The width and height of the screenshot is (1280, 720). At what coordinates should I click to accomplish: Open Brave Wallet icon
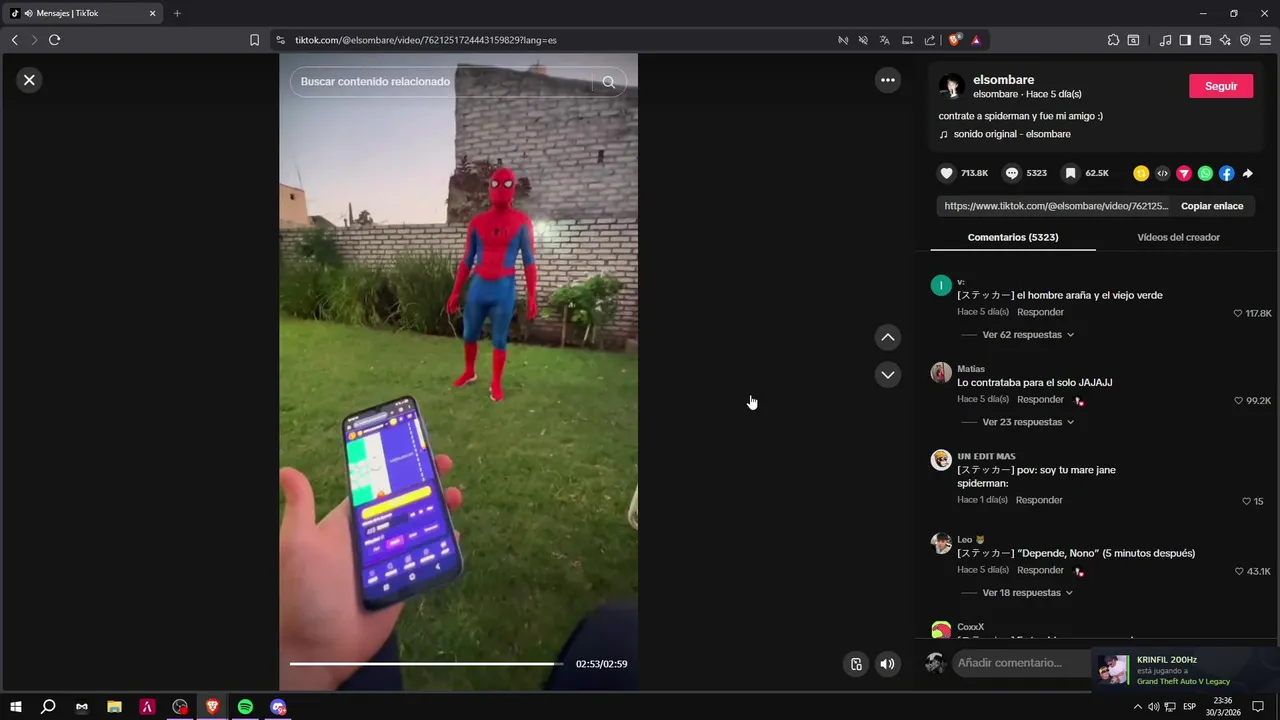point(1205,40)
